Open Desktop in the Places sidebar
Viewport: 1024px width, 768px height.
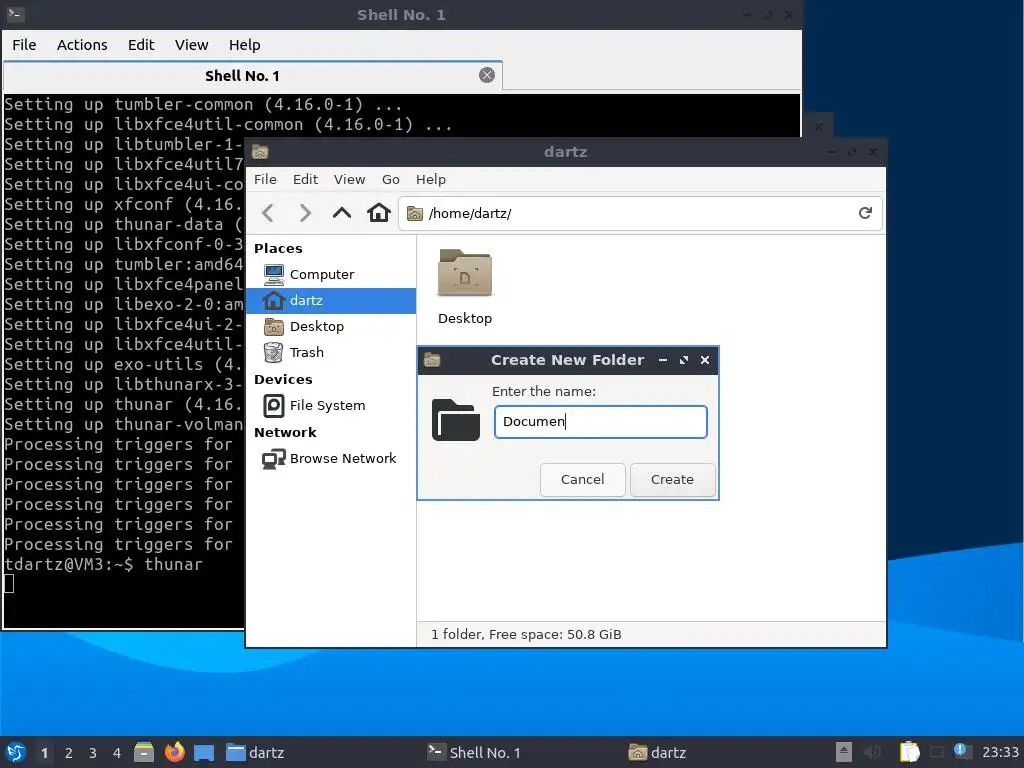tap(331, 327)
